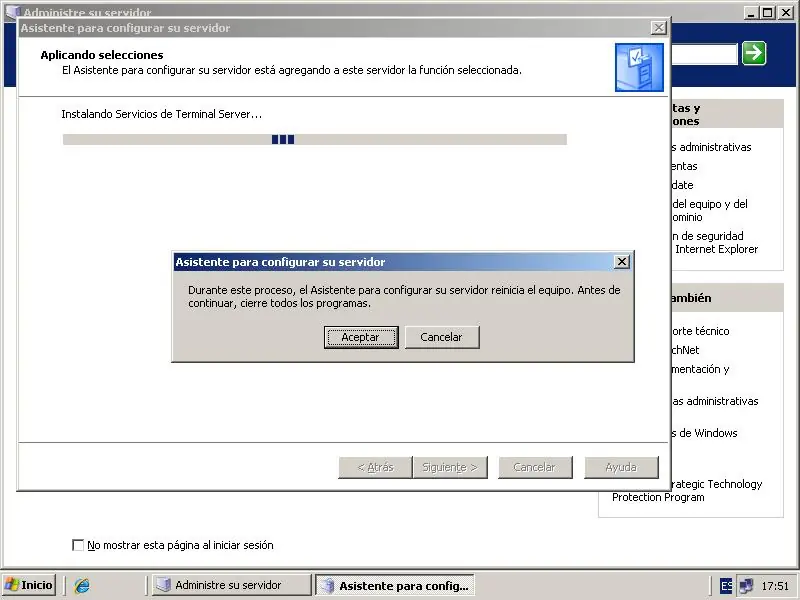This screenshot has height=600, width=800.
Task: Click the Ayuda button in the wizard
Action: [x=621, y=467]
